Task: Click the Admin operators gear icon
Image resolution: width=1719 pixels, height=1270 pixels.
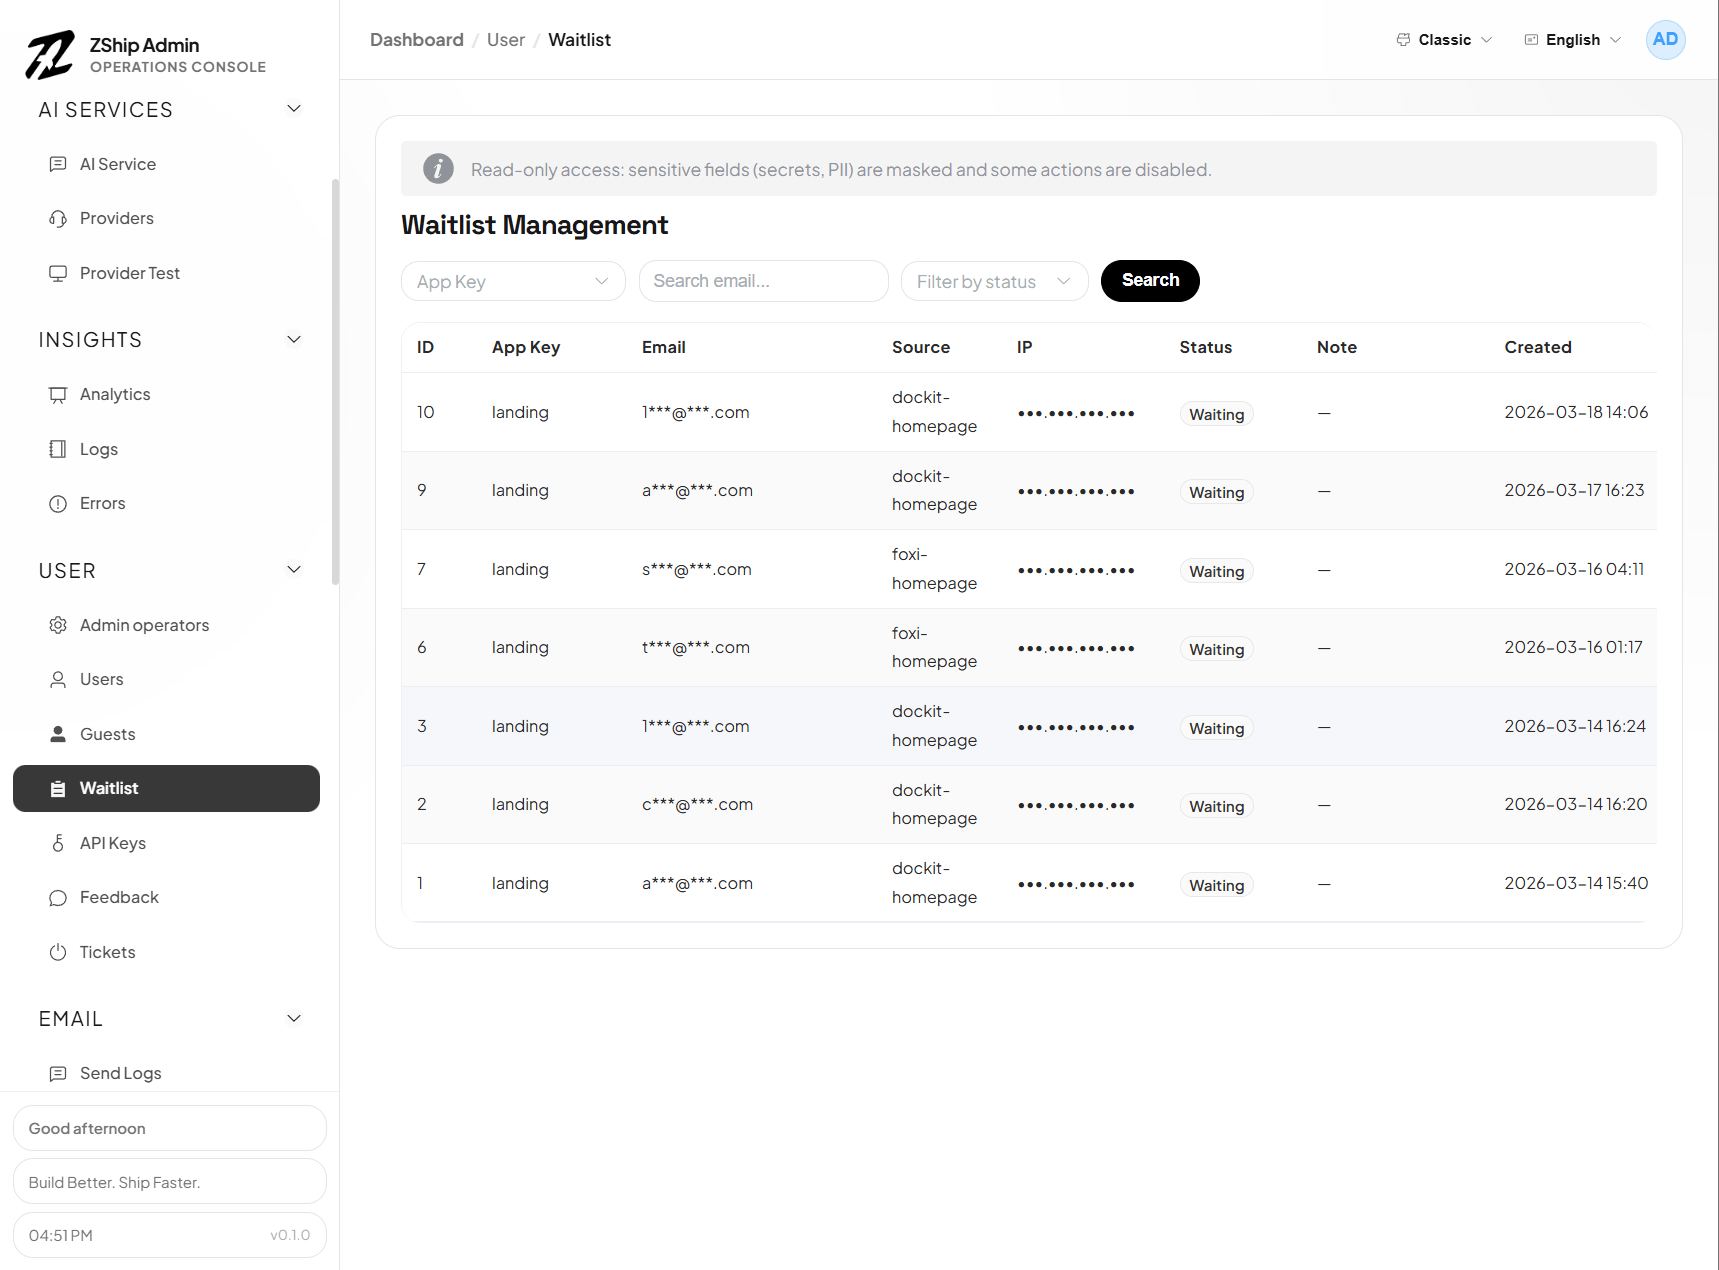Action: click(x=58, y=625)
